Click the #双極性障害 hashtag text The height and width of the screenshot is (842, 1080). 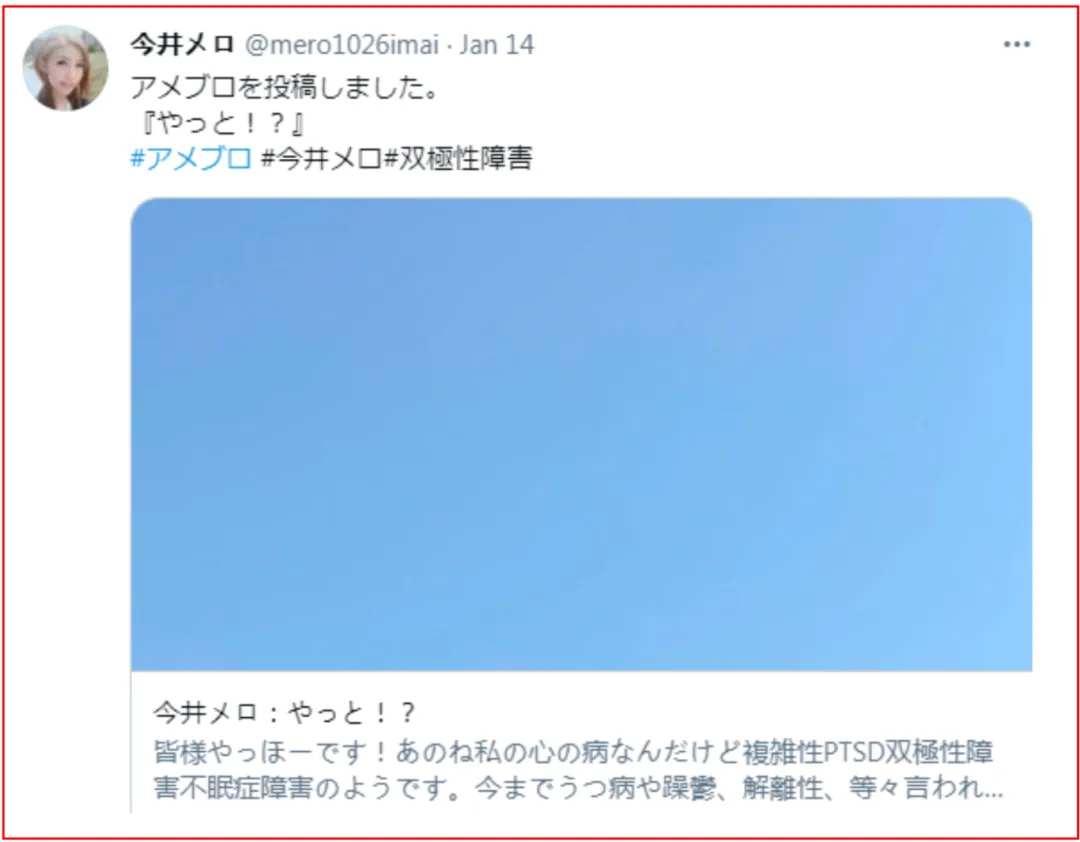tap(457, 159)
